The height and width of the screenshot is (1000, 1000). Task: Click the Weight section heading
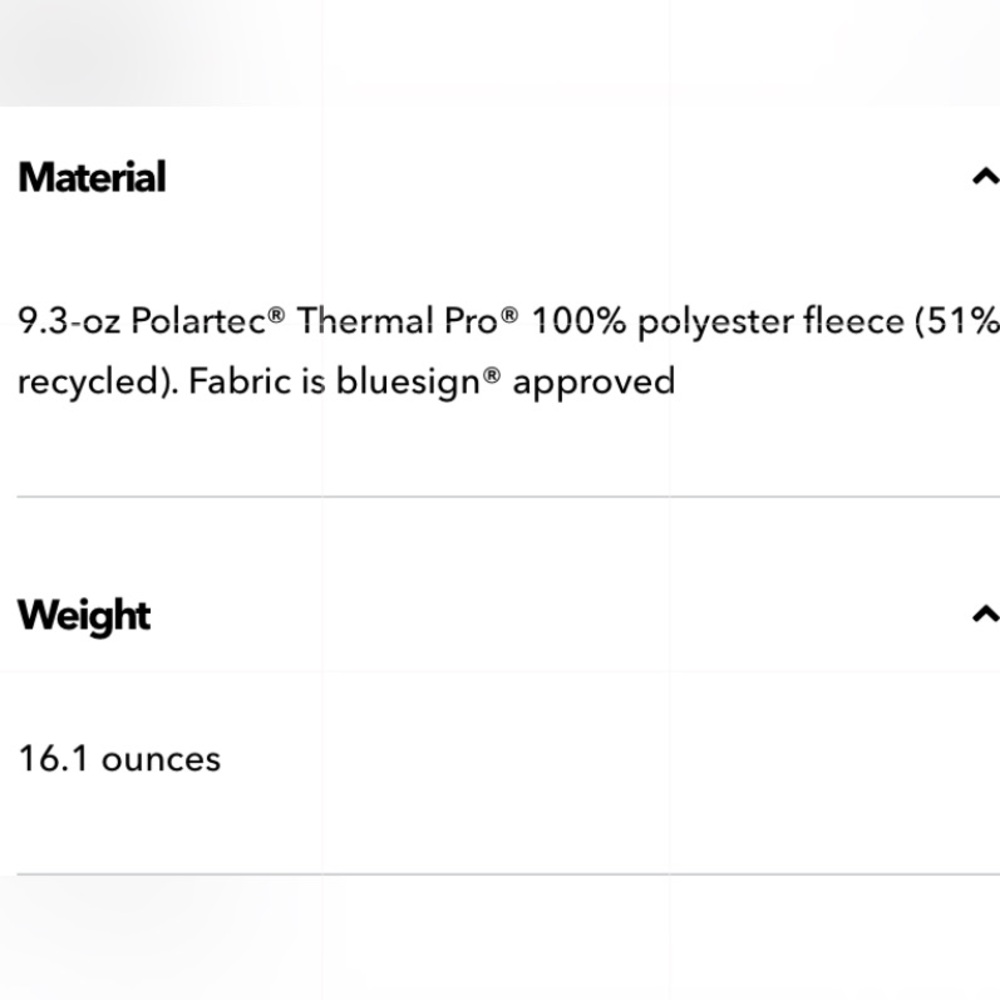coord(84,616)
